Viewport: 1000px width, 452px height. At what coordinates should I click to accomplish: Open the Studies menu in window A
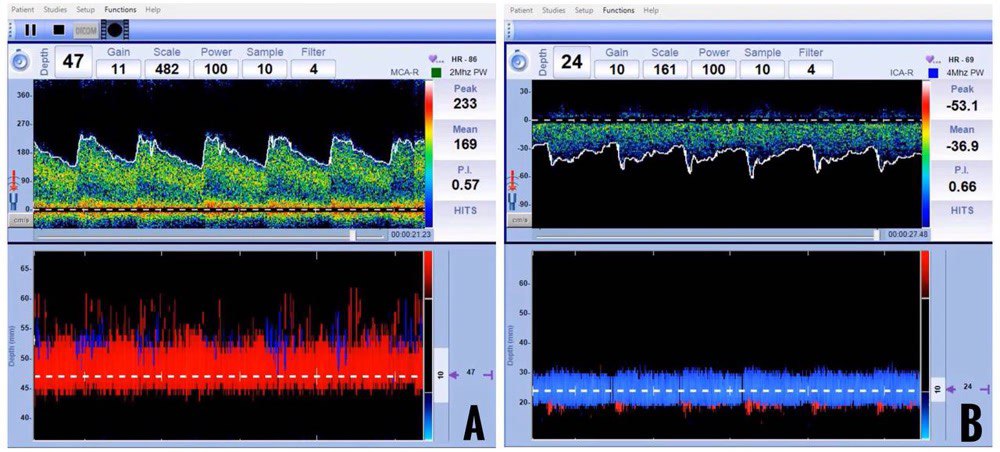point(56,10)
